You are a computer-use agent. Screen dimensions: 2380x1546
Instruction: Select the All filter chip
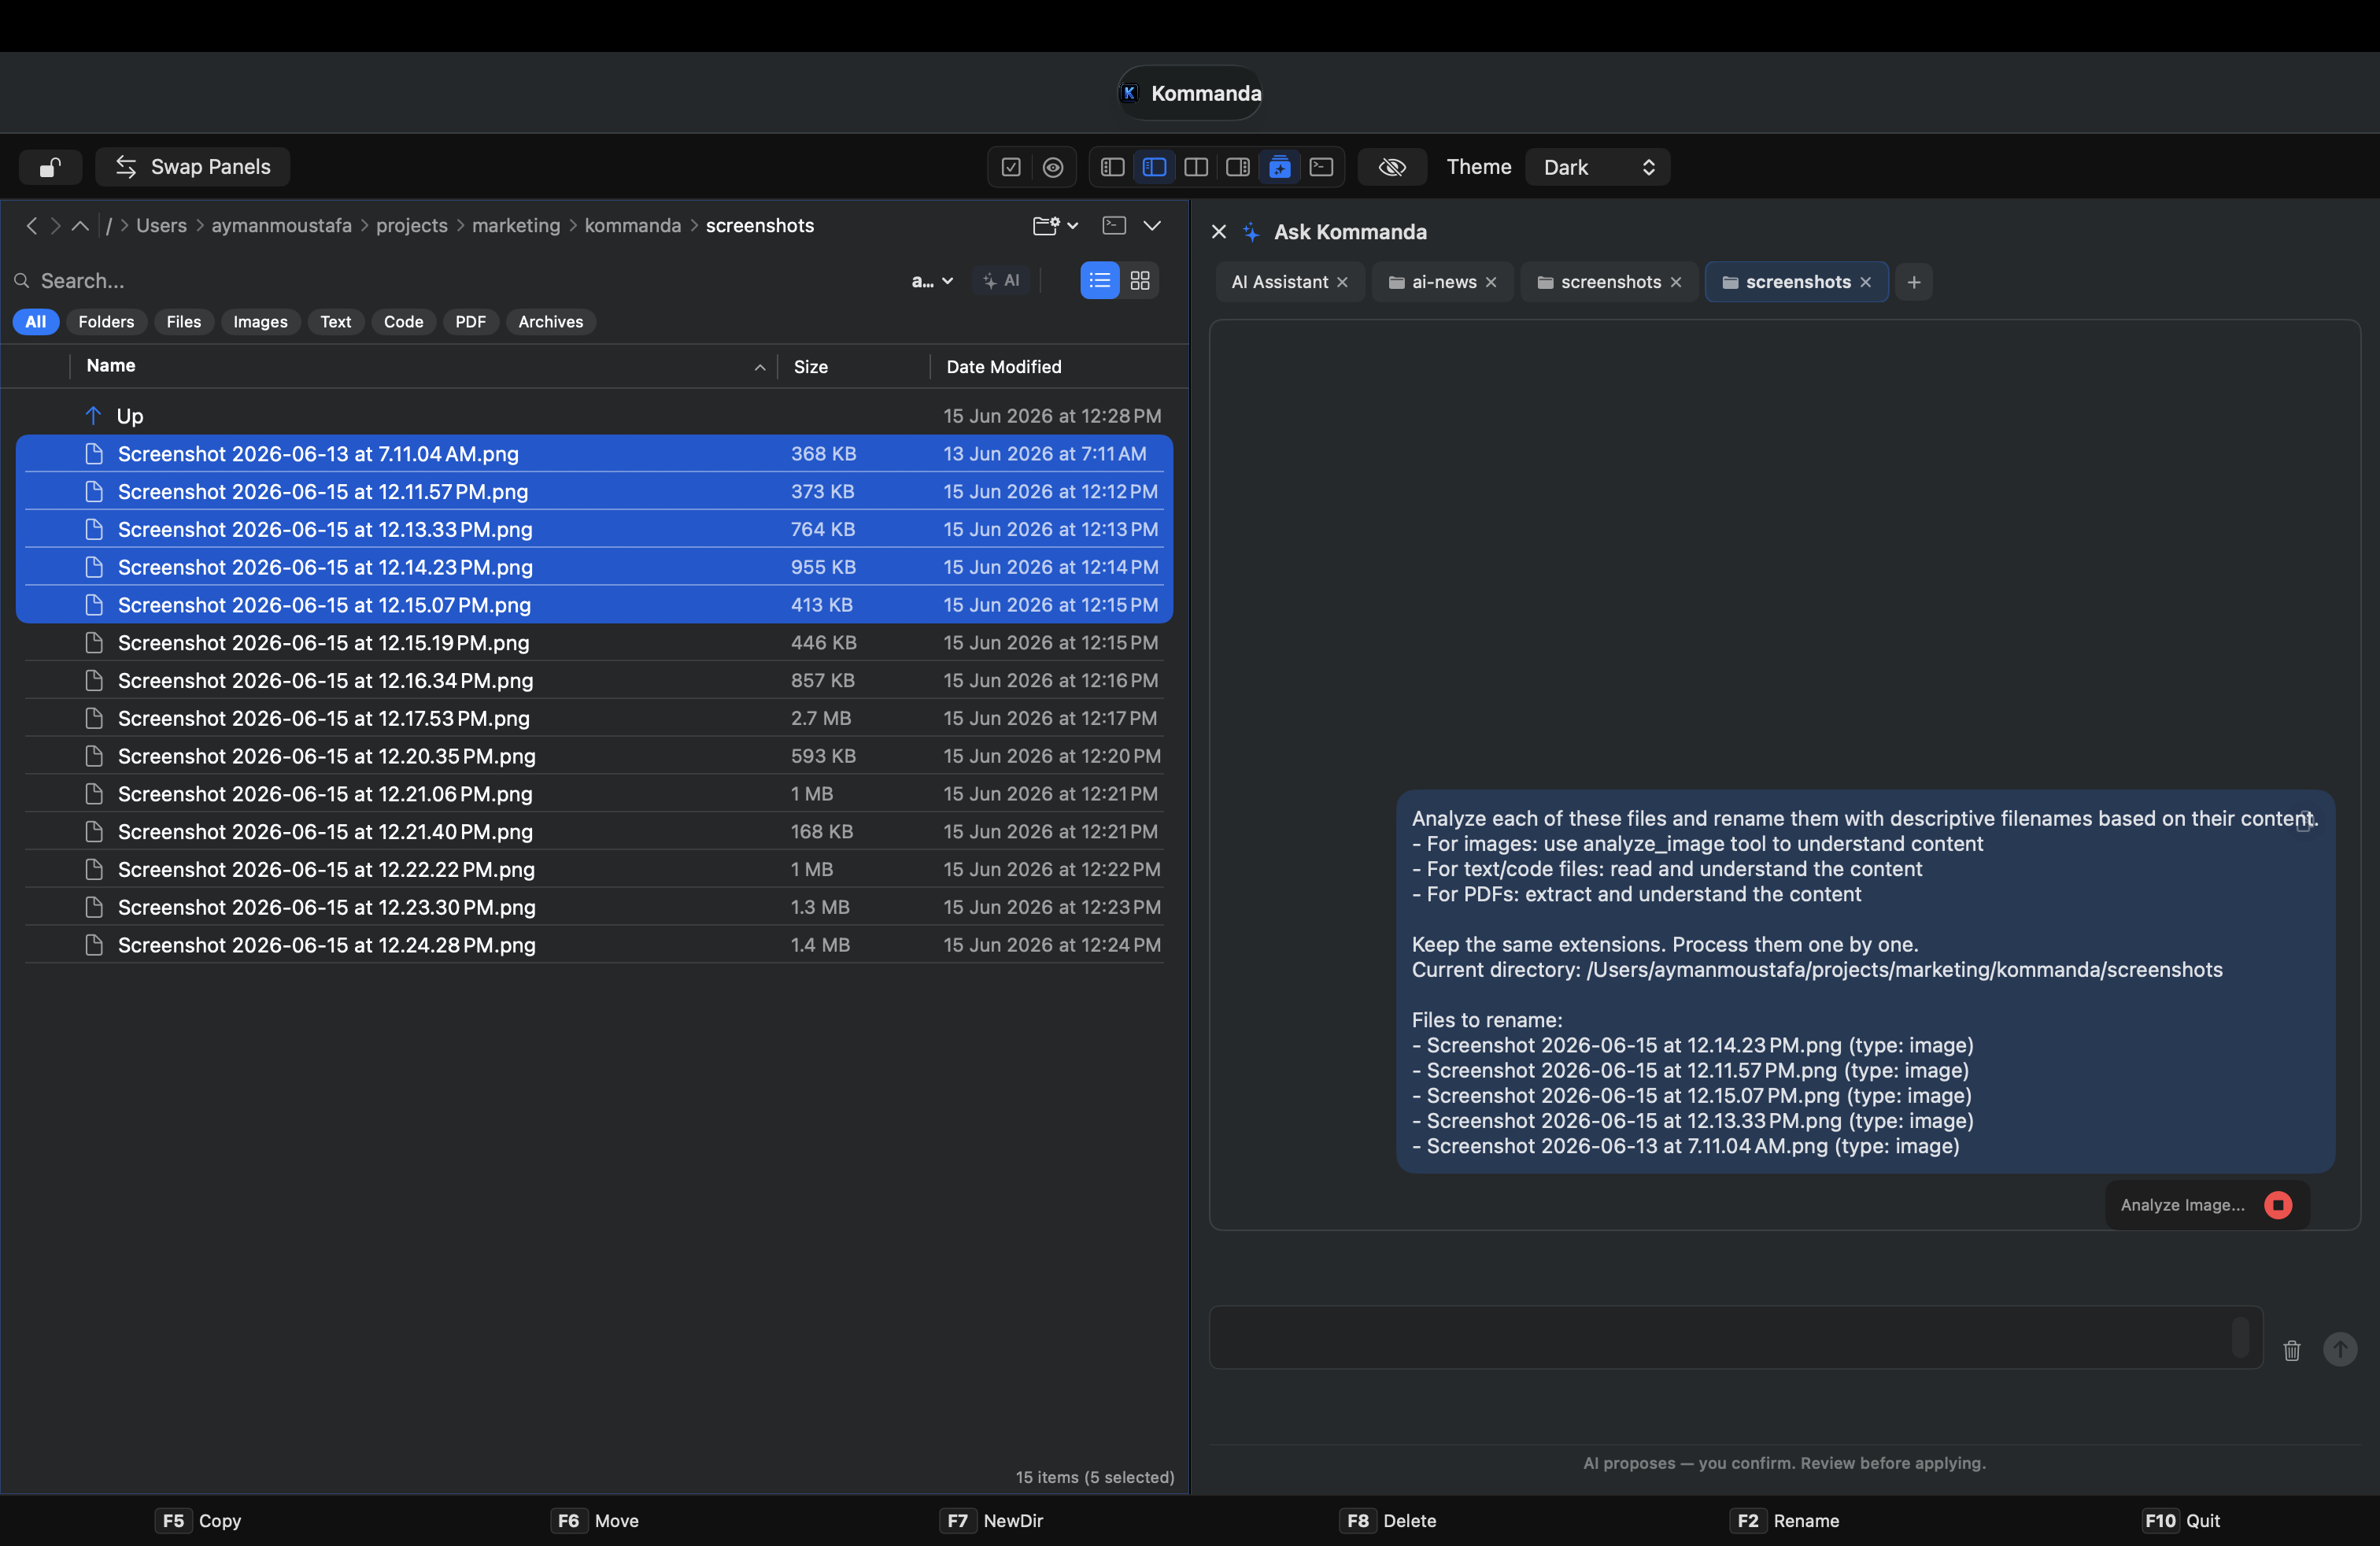tap(35, 322)
